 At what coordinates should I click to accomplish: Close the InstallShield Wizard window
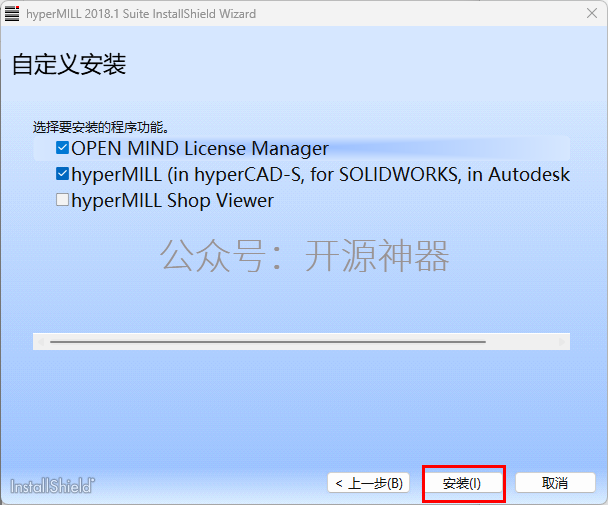tap(592, 13)
